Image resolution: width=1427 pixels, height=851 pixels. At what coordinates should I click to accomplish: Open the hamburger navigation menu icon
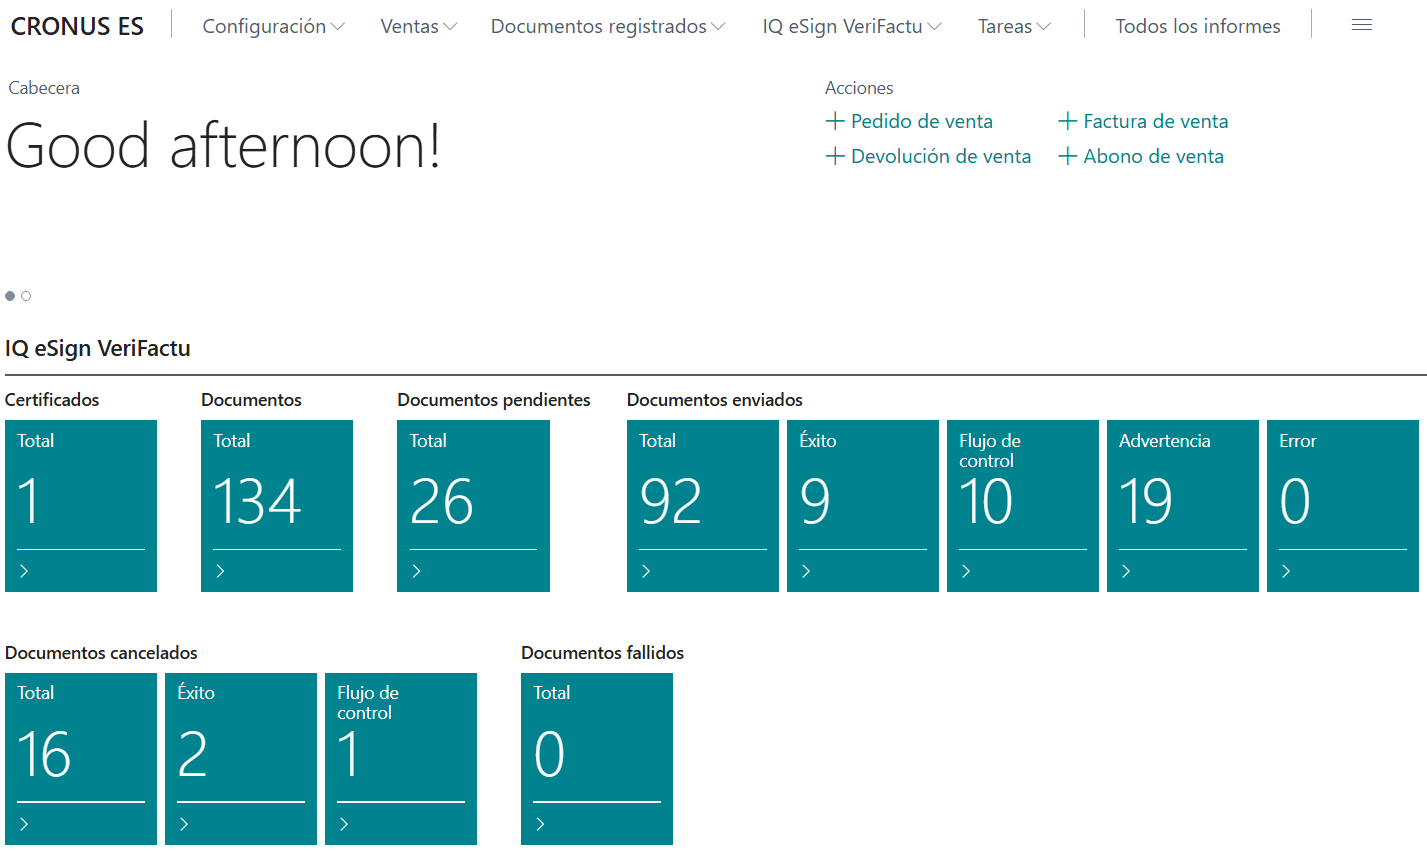point(1362,25)
